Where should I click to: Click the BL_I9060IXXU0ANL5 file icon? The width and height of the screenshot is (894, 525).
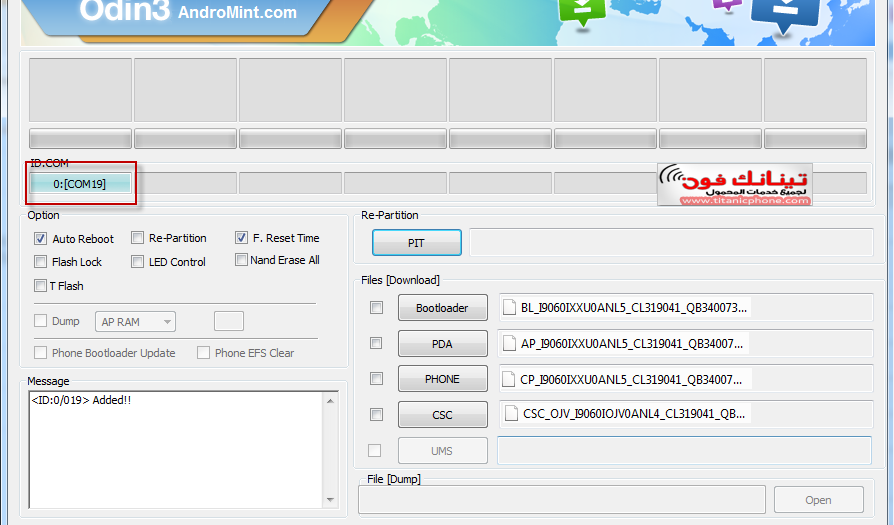coord(509,308)
